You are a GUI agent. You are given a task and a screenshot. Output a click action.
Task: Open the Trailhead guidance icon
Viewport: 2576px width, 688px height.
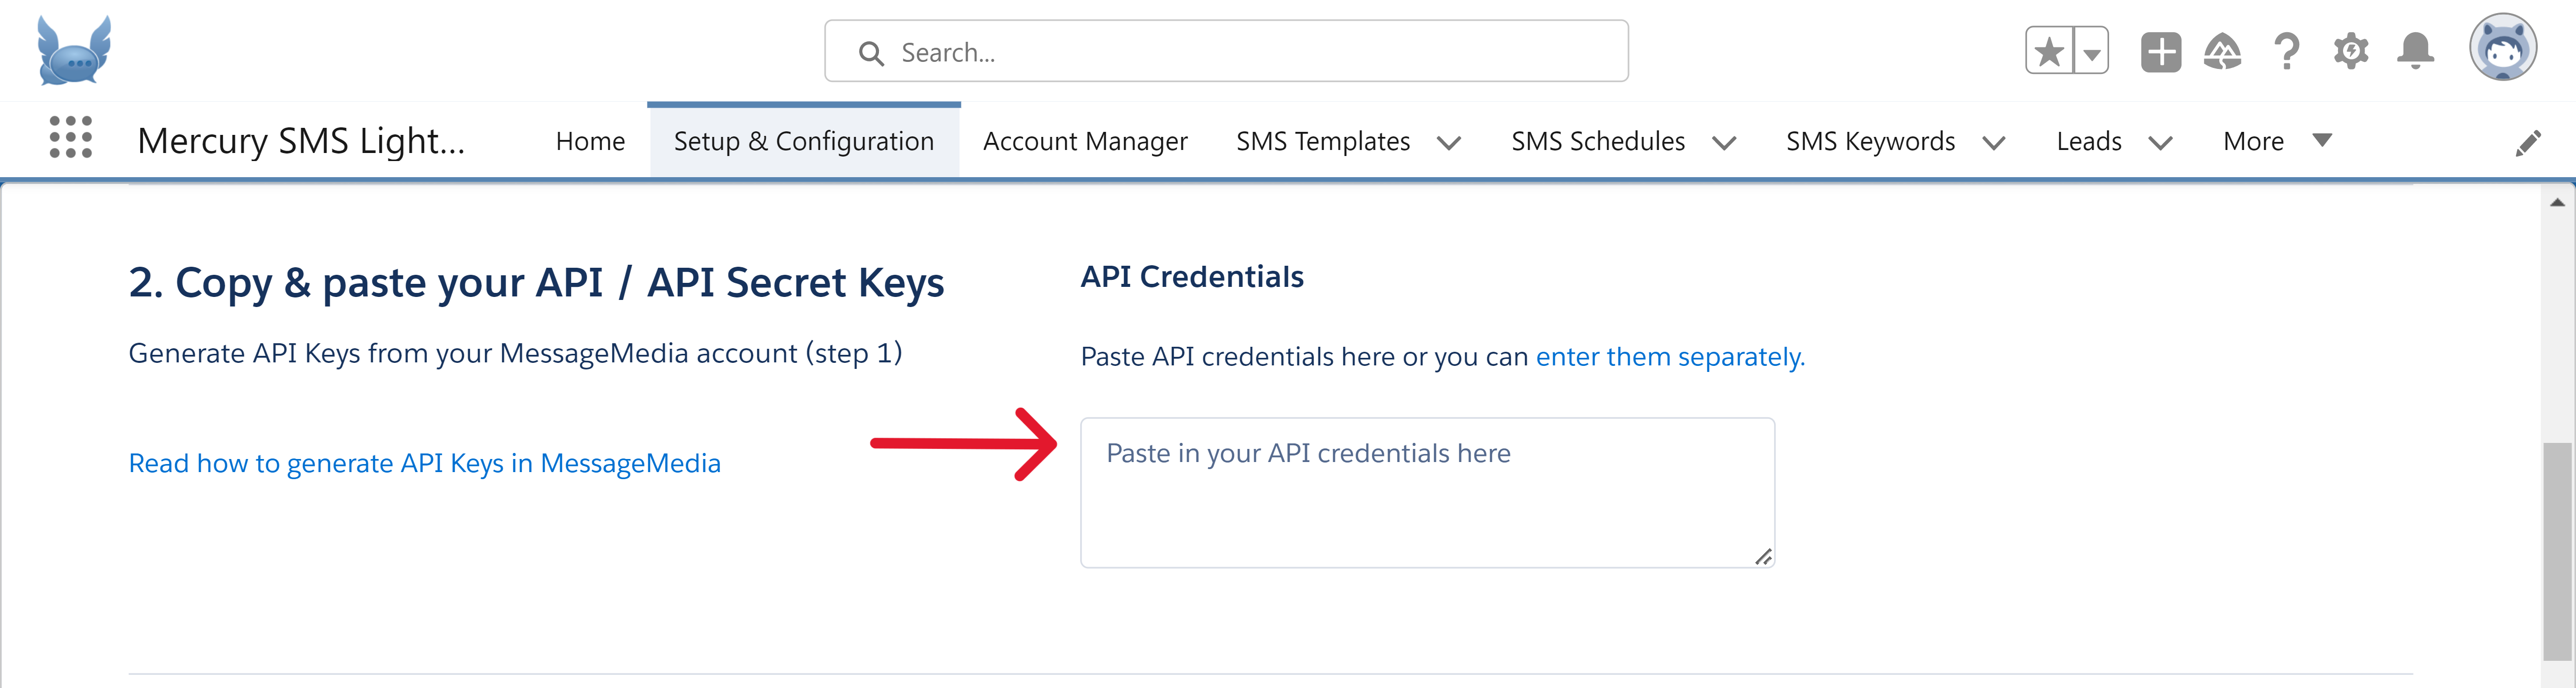[x=2222, y=52]
